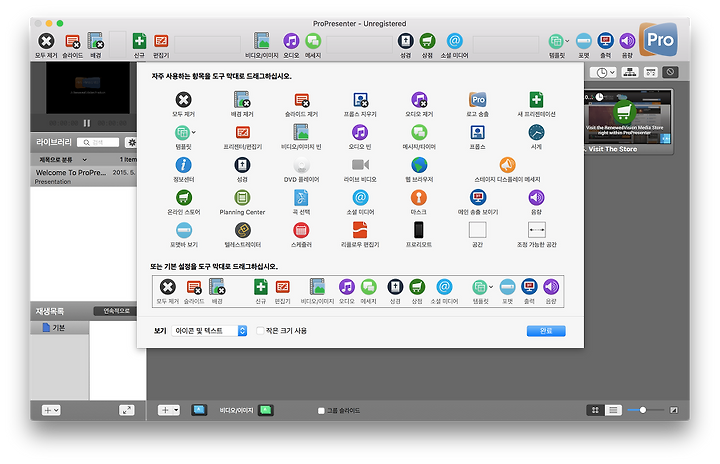Viewport: 720px width, 464px height.
Task: Click the pause button under the preview
Action: (x=87, y=123)
